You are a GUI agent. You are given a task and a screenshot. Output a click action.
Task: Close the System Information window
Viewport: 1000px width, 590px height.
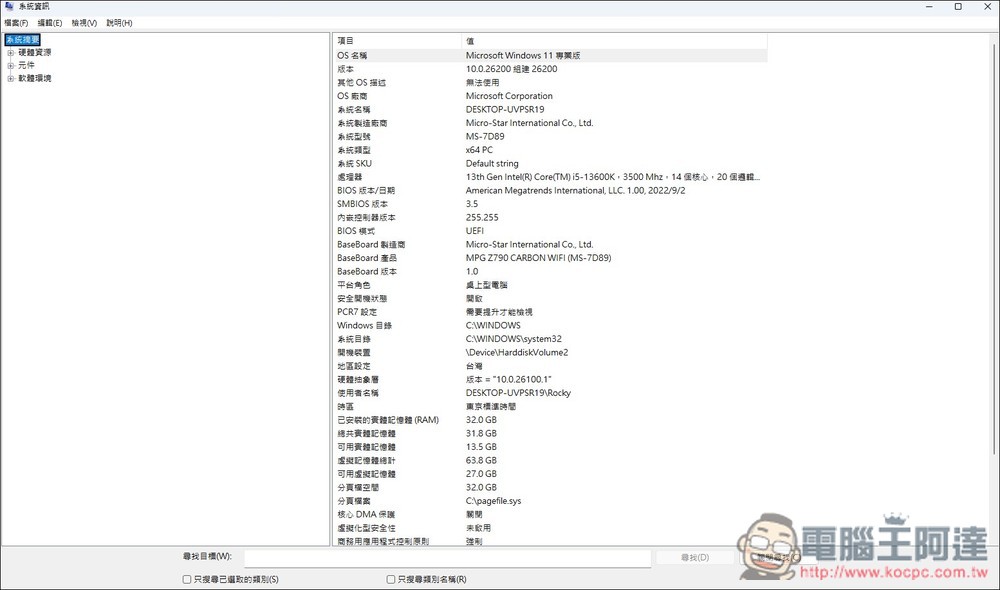click(x=987, y=6)
